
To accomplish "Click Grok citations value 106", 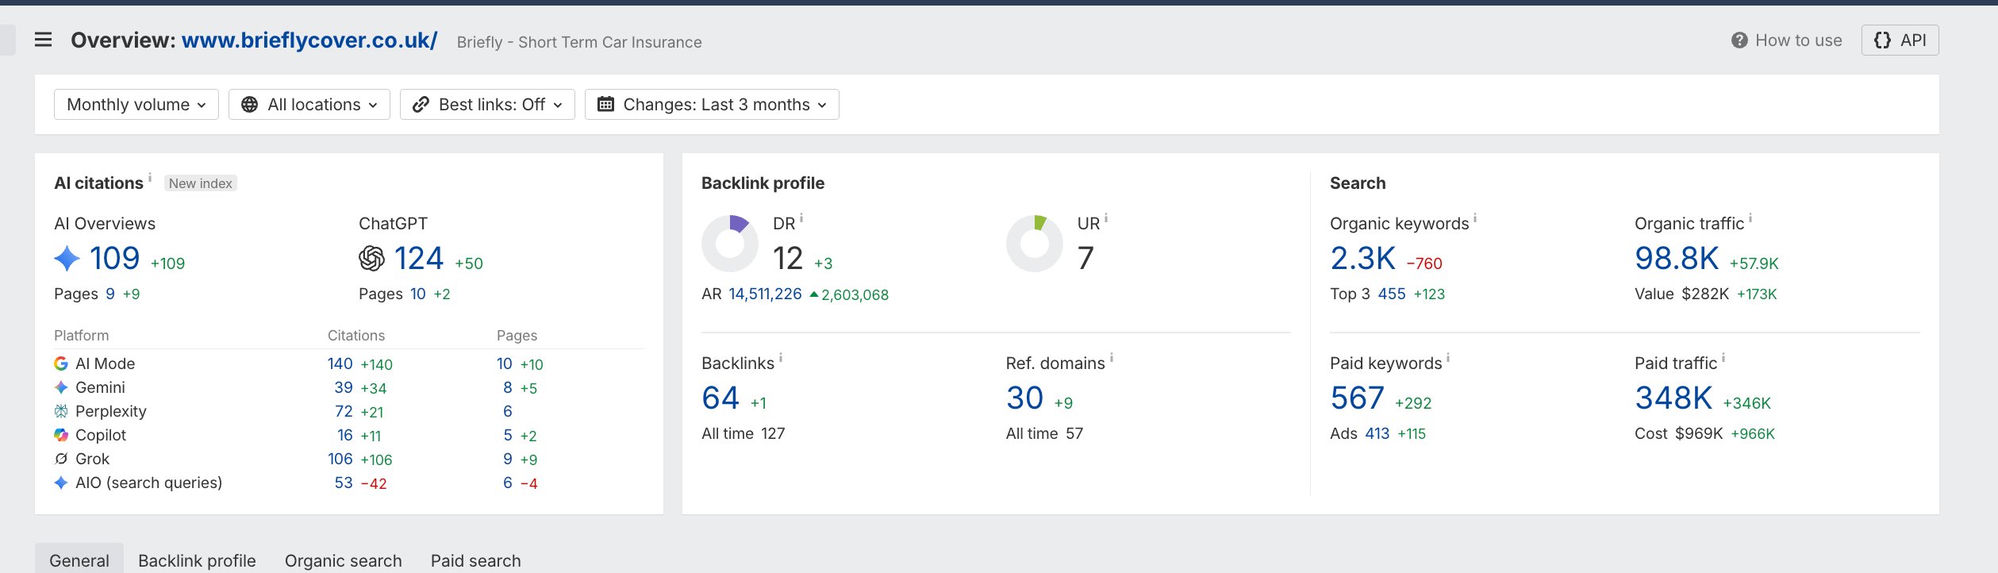I will pyautogui.click(x=340, y=459).
